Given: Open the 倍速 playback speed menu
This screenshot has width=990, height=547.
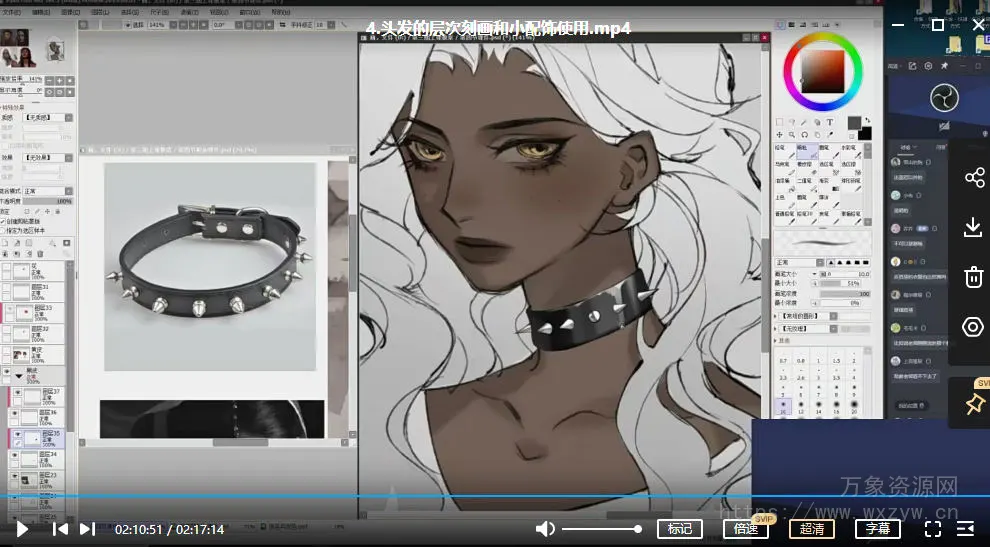Looking at the screenshot, I should [745, 529].
